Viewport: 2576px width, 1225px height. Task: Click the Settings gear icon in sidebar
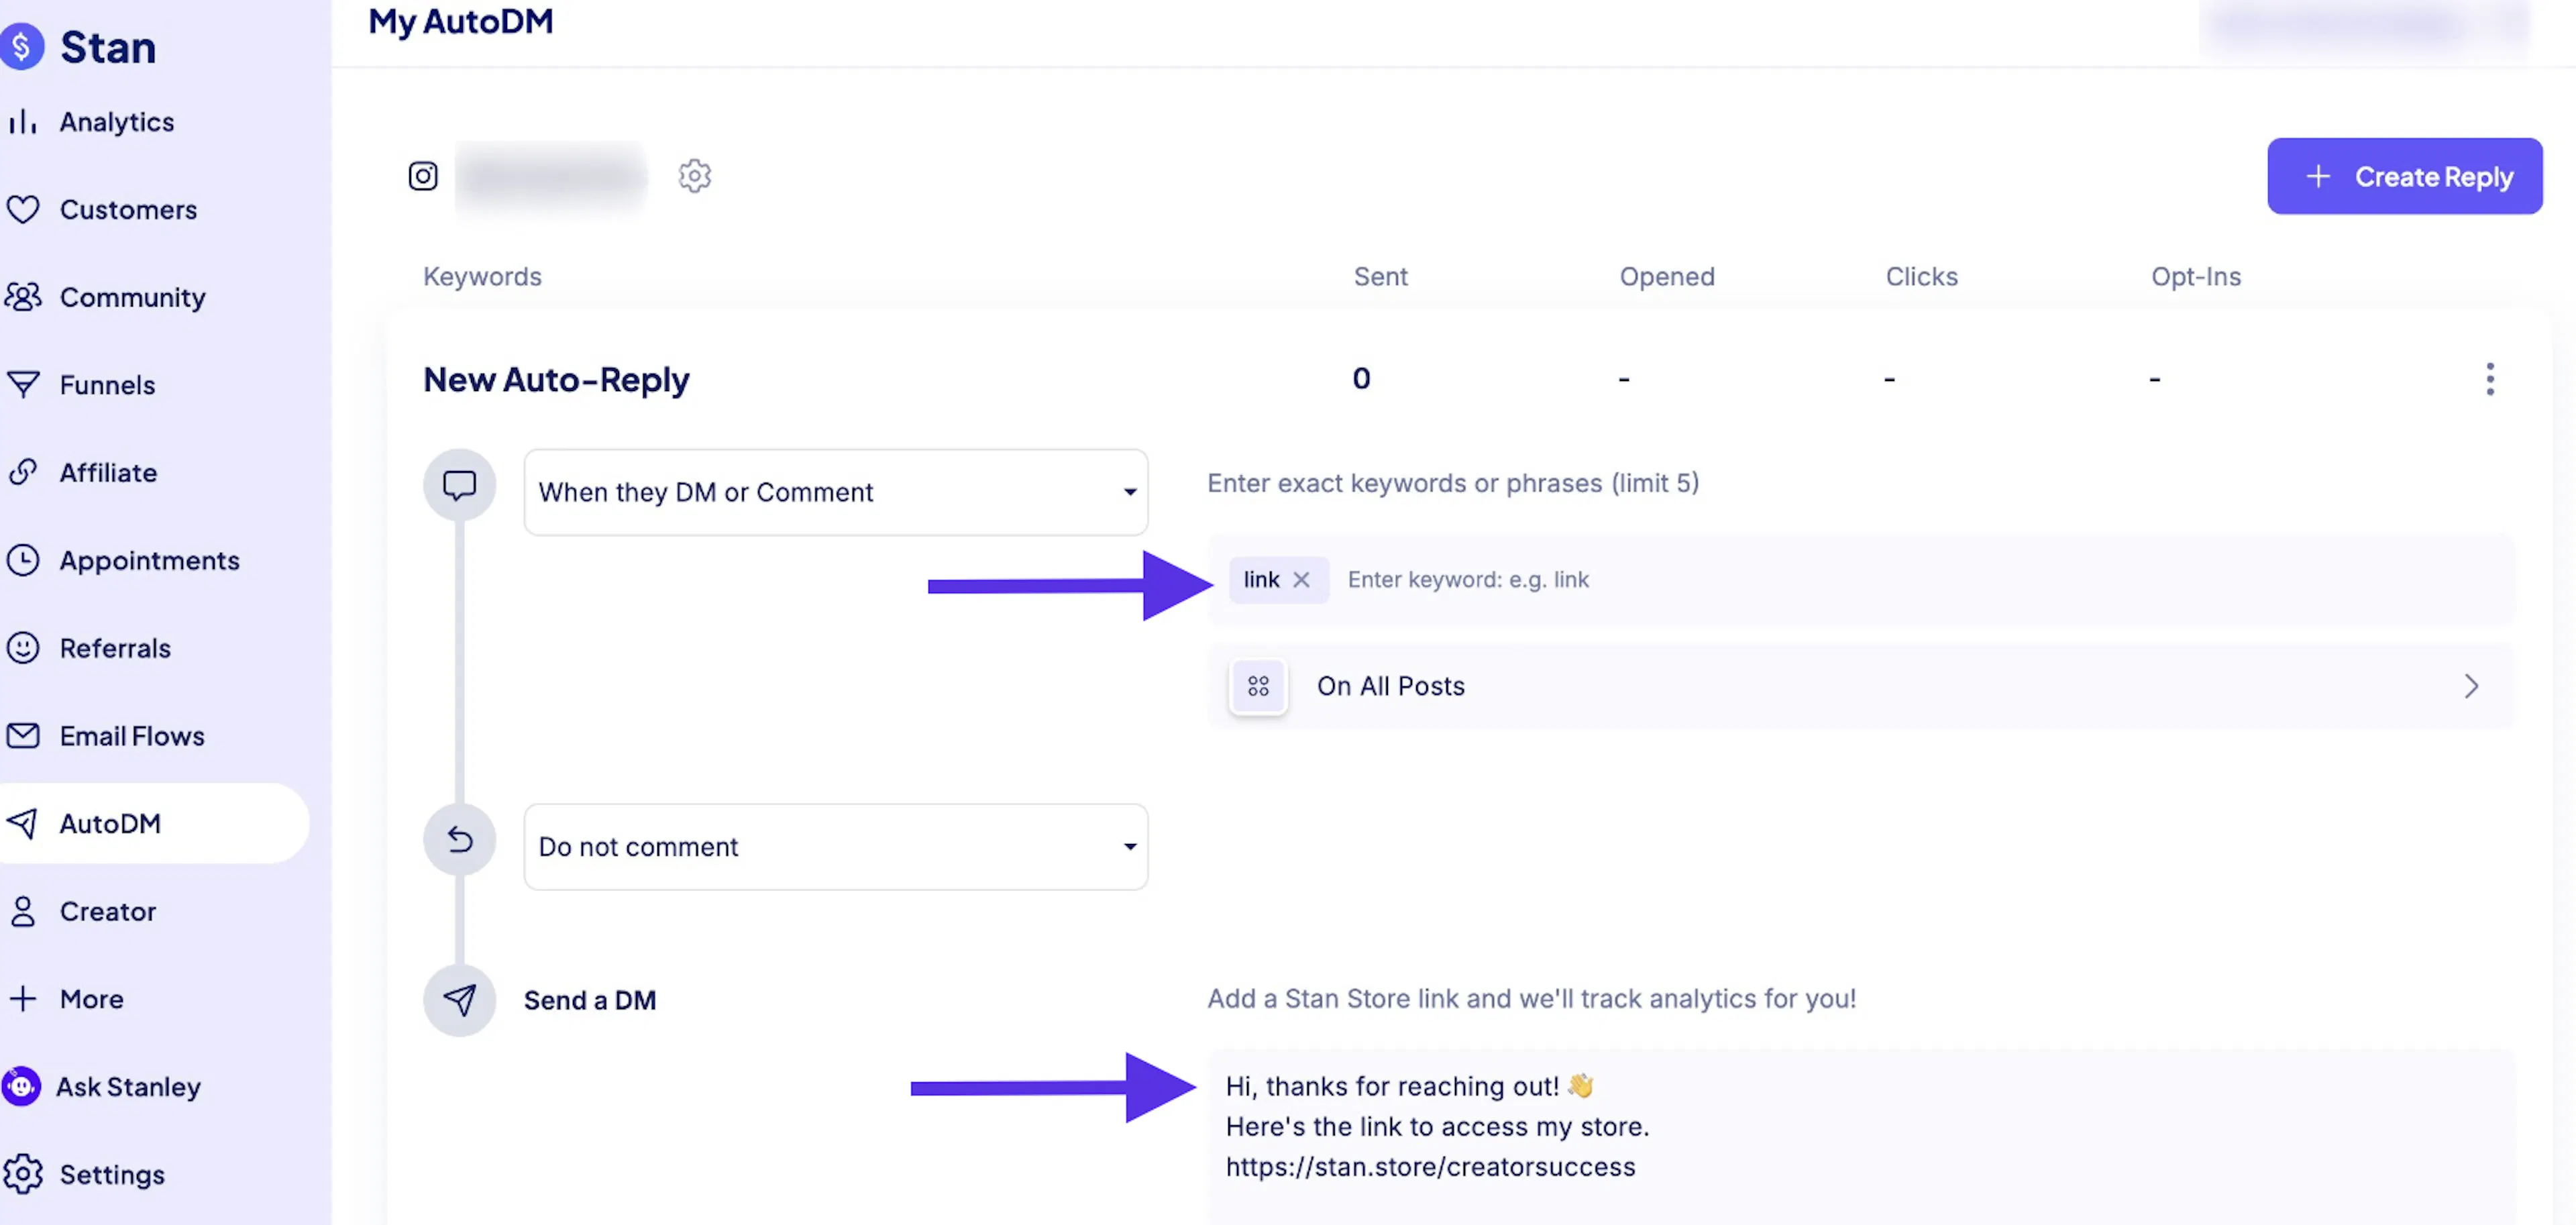[x=22, y=1174]
